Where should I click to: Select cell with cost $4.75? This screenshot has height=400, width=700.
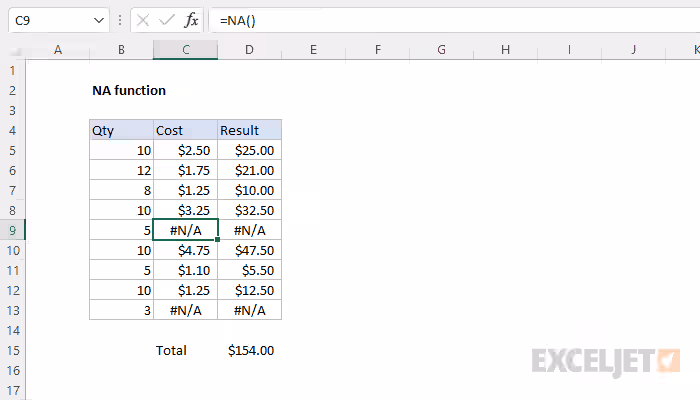coord(186,250)
